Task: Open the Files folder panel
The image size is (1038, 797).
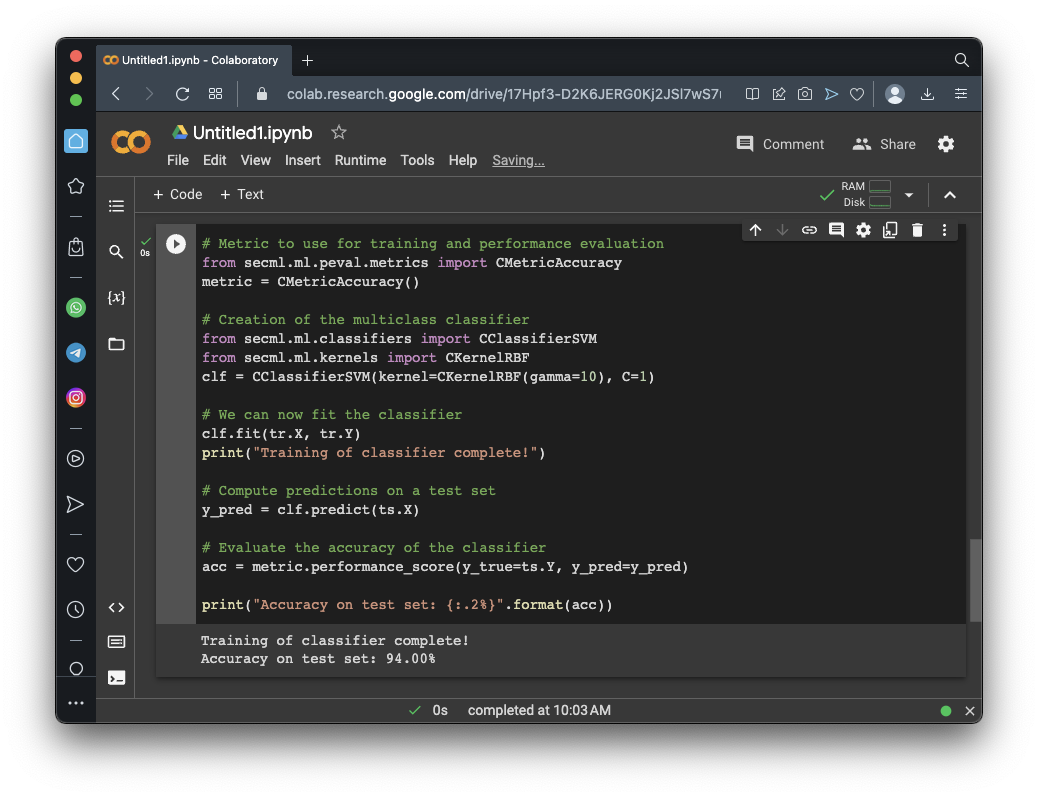Action: click(116, 344)
